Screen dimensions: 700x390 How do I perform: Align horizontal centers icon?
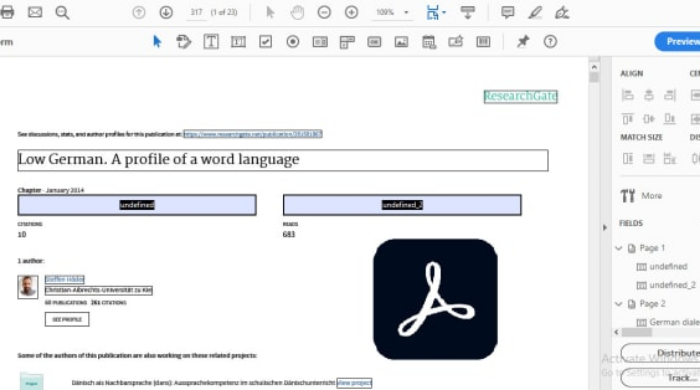click(649, 95)
